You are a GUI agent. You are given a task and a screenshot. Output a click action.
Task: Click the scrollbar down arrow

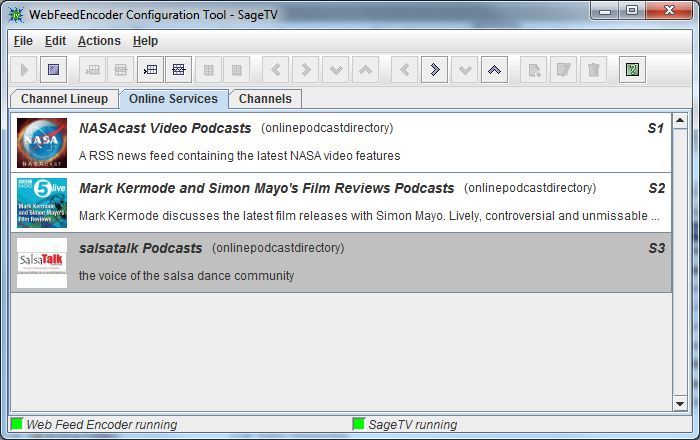click(681, 402)
